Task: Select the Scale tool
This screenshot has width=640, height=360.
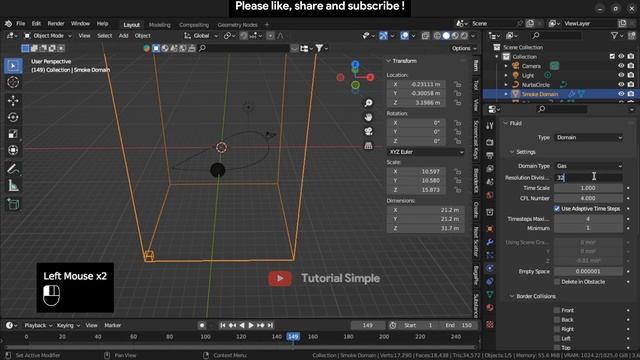Action: pyautogui.click(x=13, y=134)
